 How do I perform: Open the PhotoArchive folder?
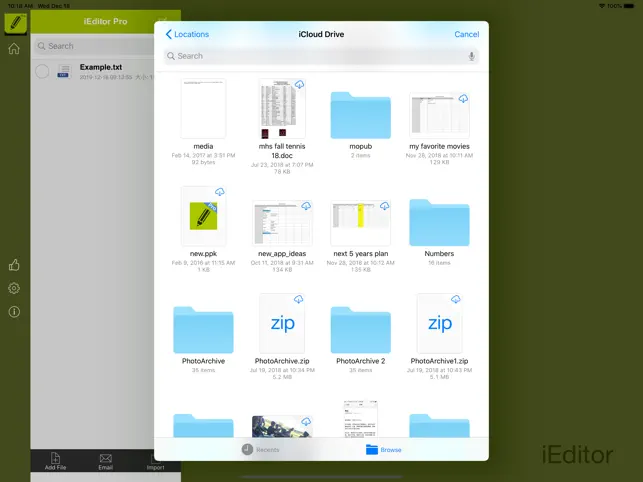click(x=203, y=330)
